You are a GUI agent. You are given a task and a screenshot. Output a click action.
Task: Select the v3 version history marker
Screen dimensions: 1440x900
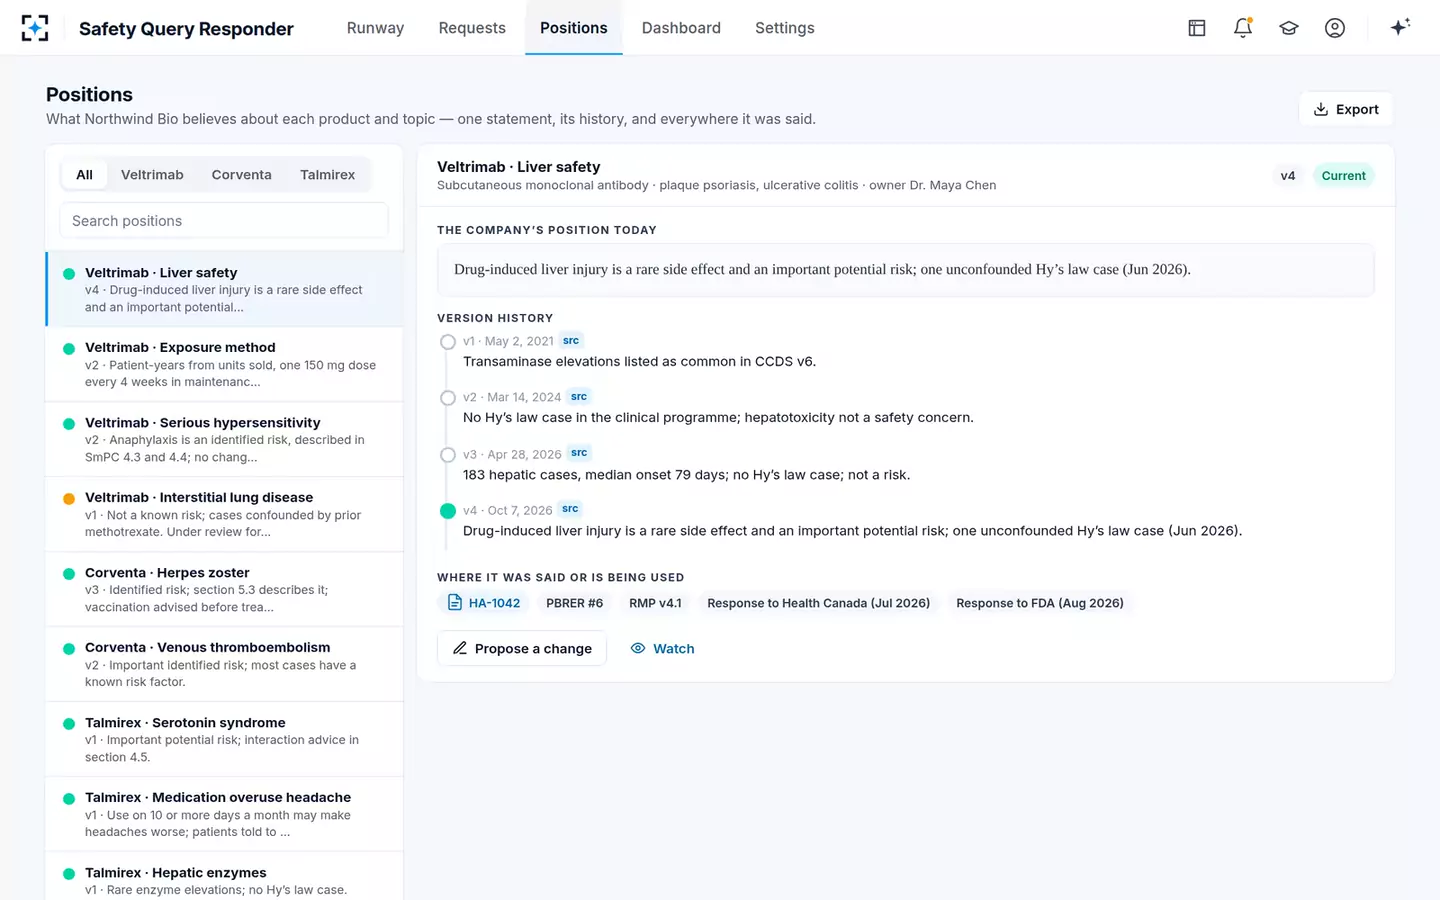(x=448, y=455)
